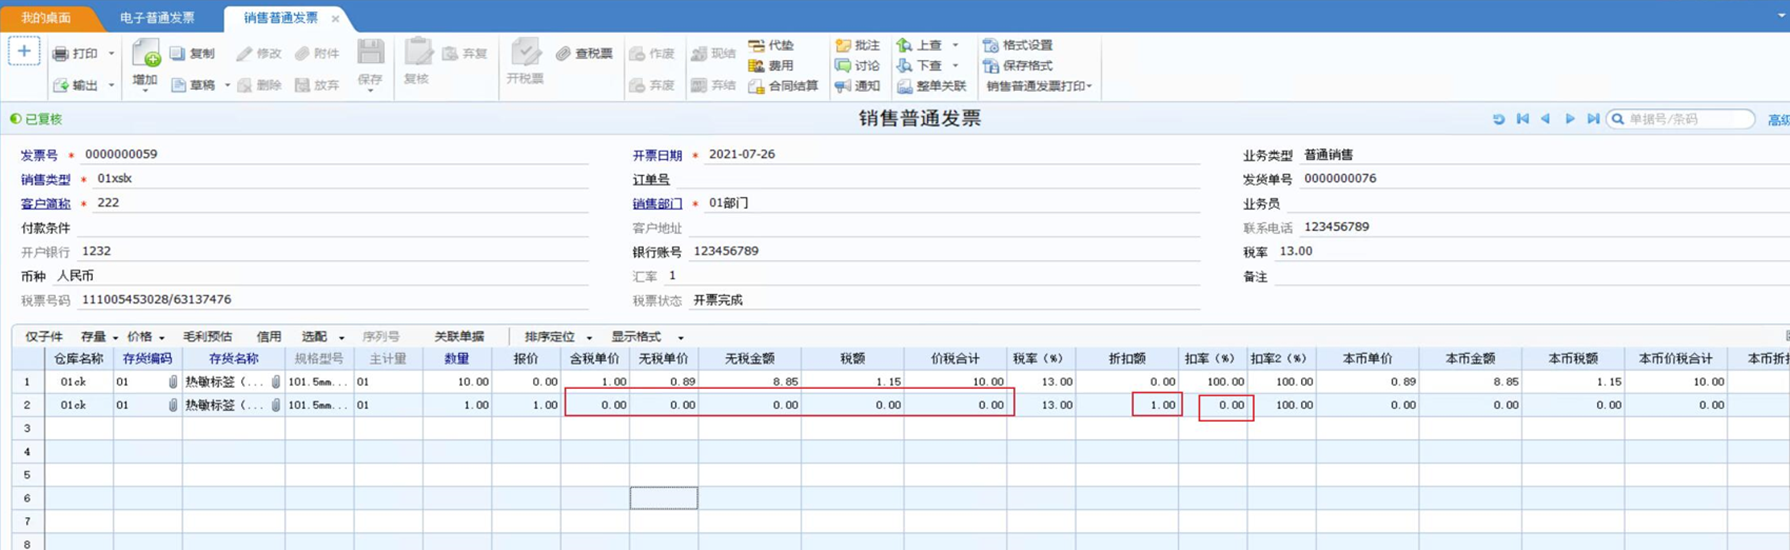Click the 关联单据 grid toolbar button
Image resolution: width=1790 pixels, height=550 pixels.
[x=459, y=337]
